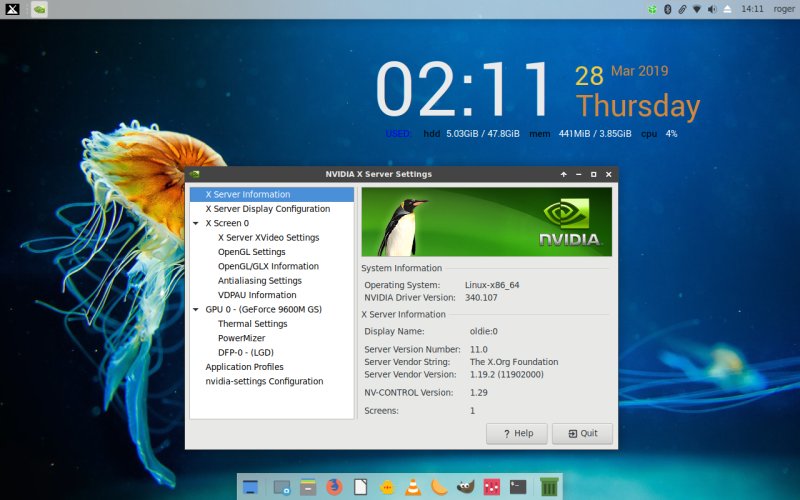Open Antialiasing Settings page
The image size is (800, 500).
(260, 280)
